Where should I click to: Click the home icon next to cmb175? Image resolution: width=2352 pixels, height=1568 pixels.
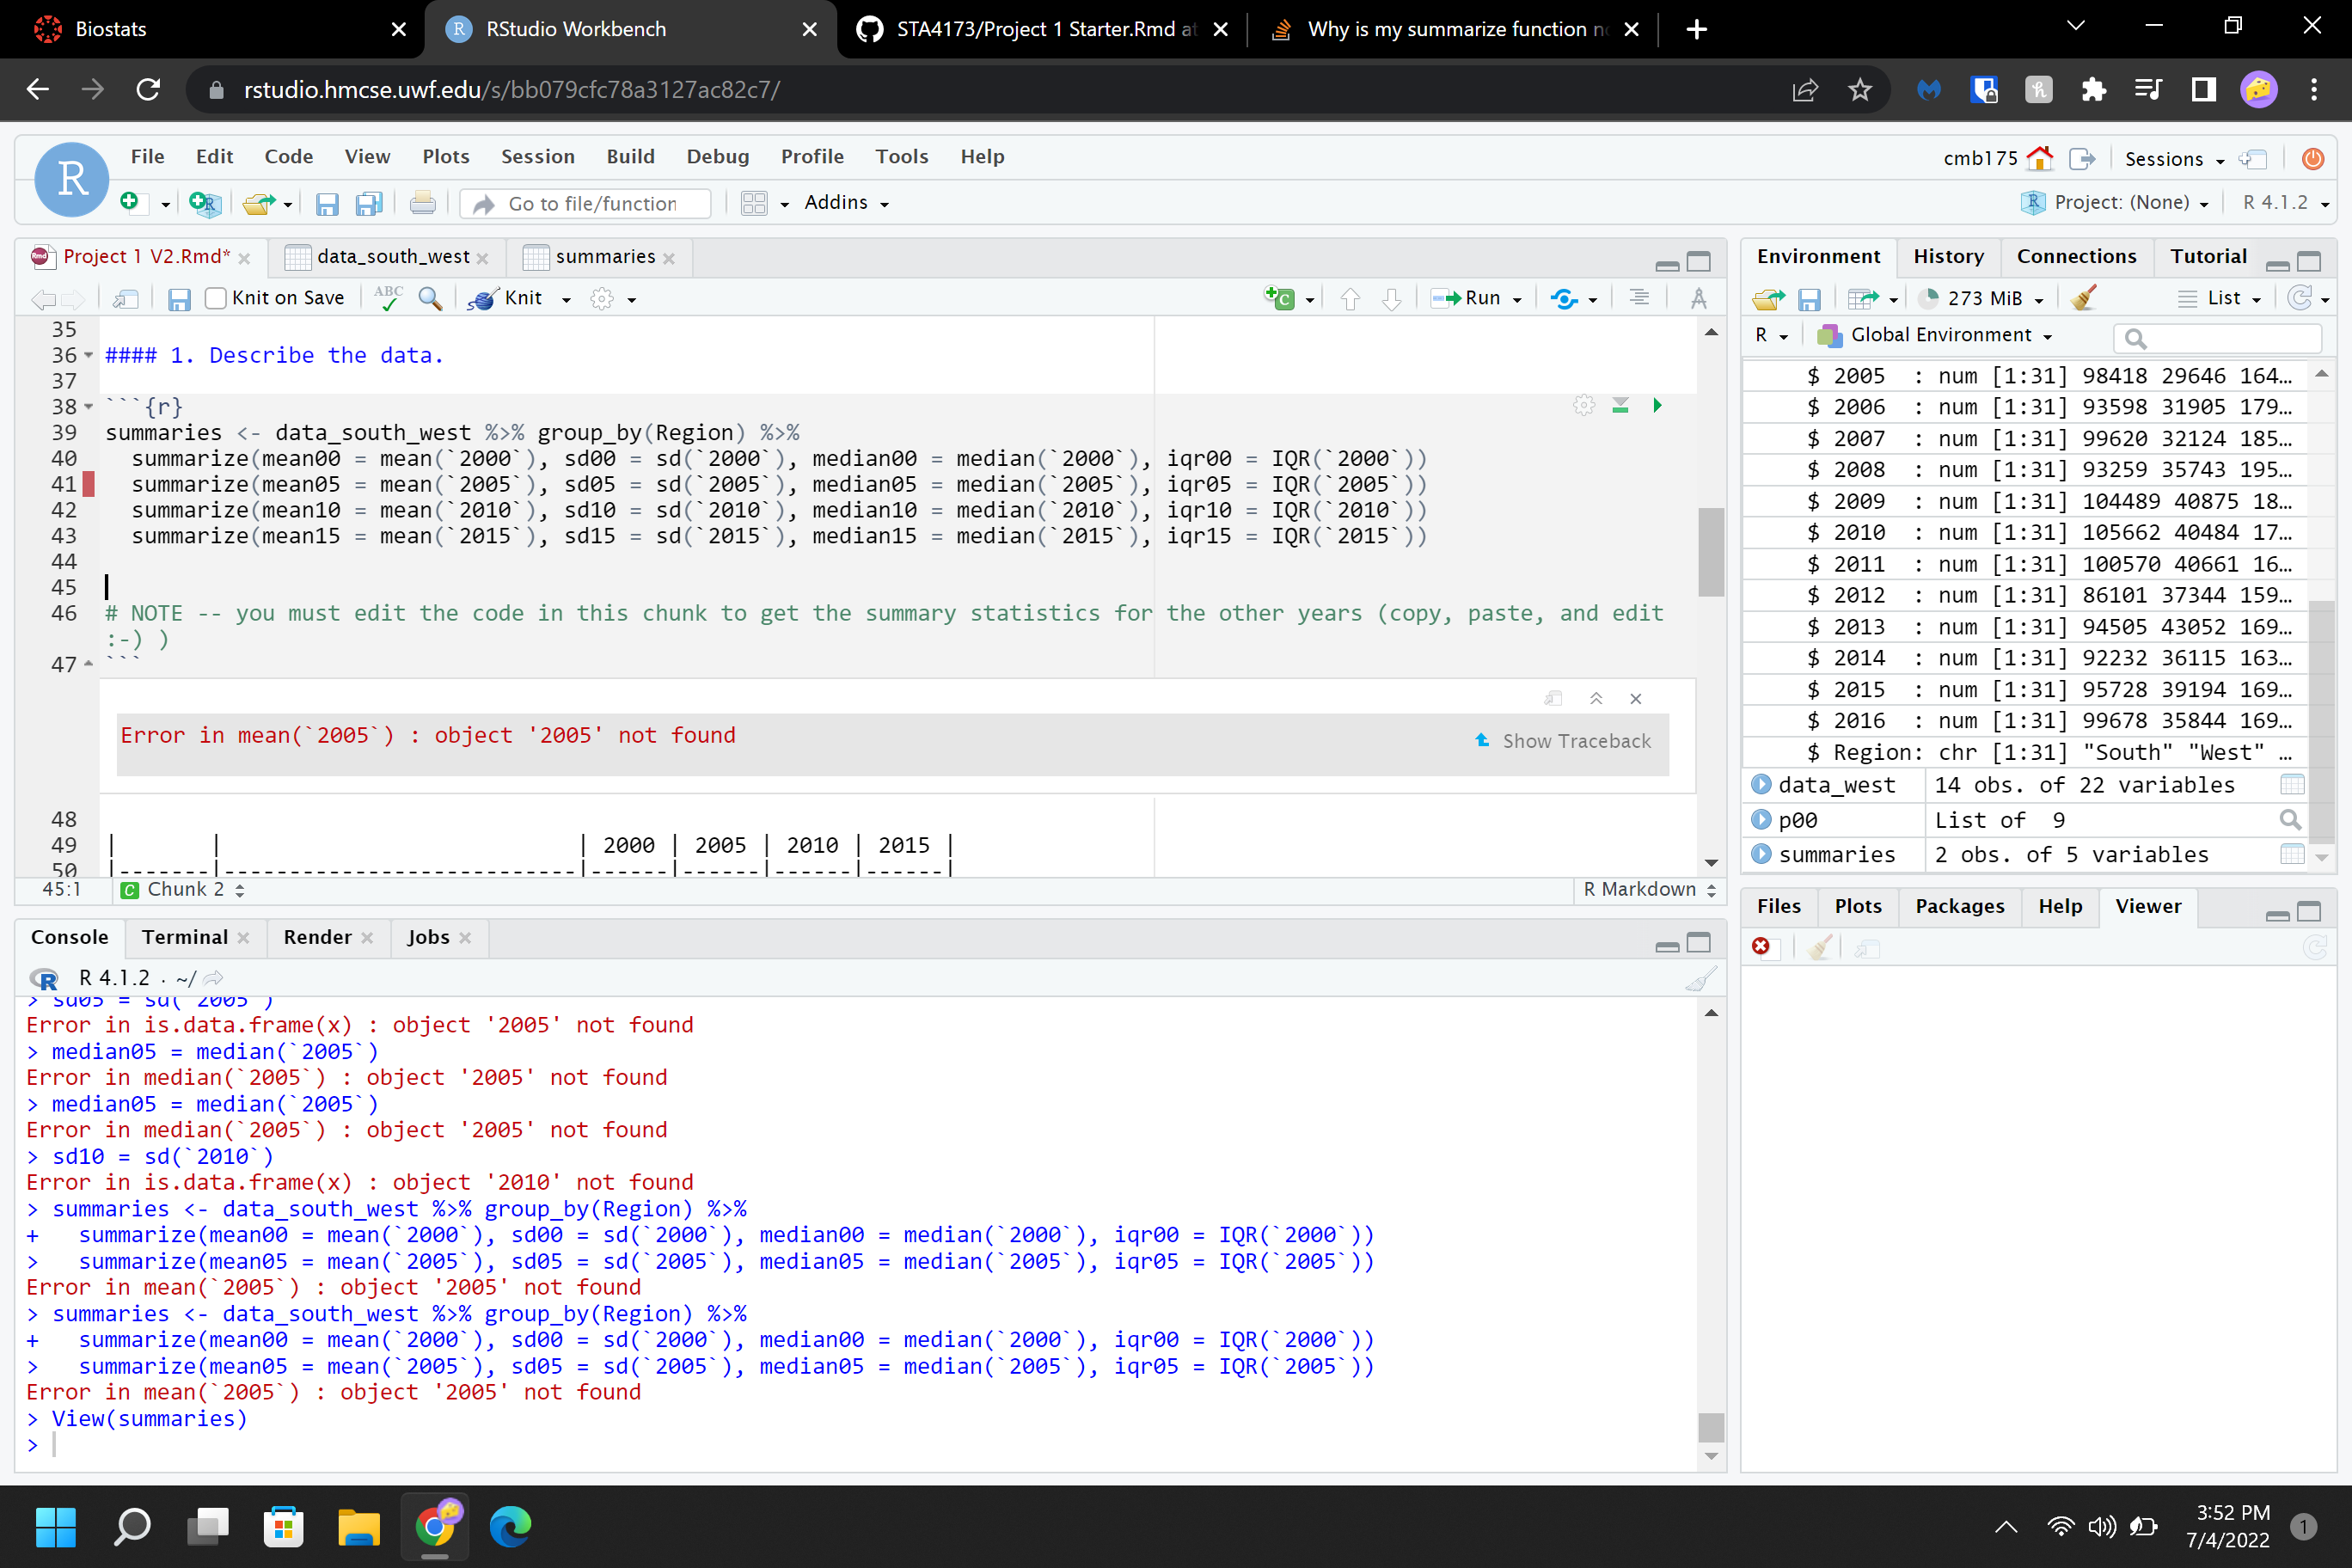pyautogui.click(x=2039, y=158)
